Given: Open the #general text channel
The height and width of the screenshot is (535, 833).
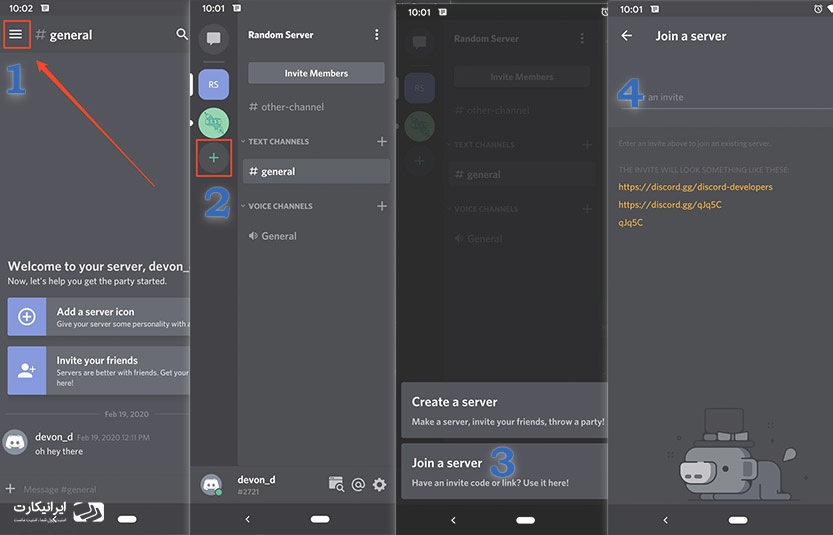Looking at the screenshot, I should pyautogui.click(x=316, y=171).
